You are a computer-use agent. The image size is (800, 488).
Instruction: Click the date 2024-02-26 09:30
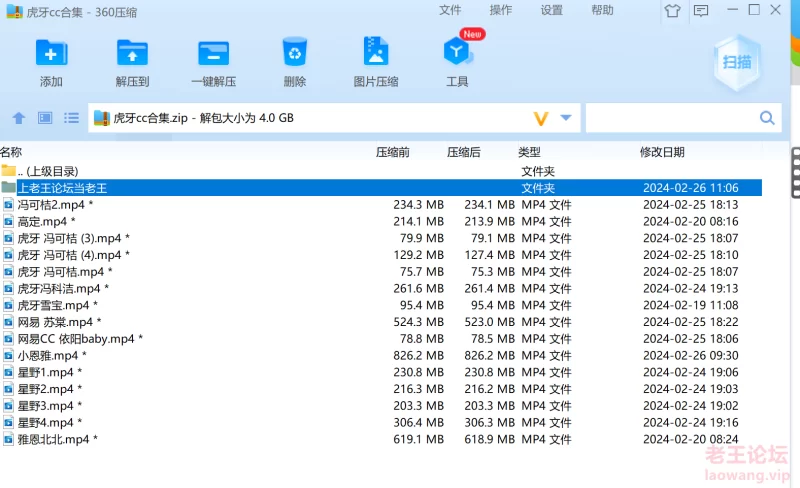coord(690,355)
